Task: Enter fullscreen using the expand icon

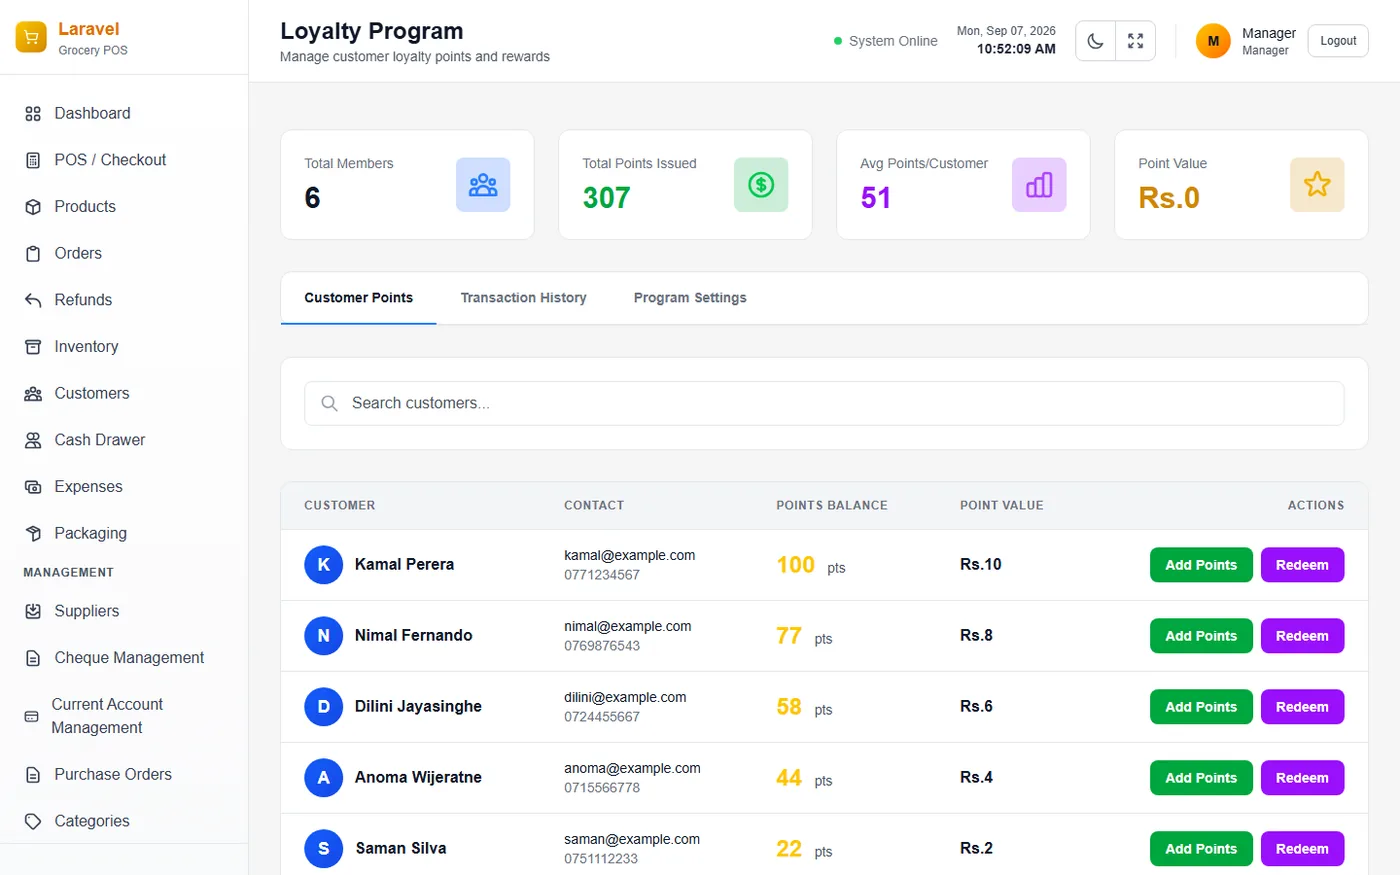Action: tap(1136, 41)
